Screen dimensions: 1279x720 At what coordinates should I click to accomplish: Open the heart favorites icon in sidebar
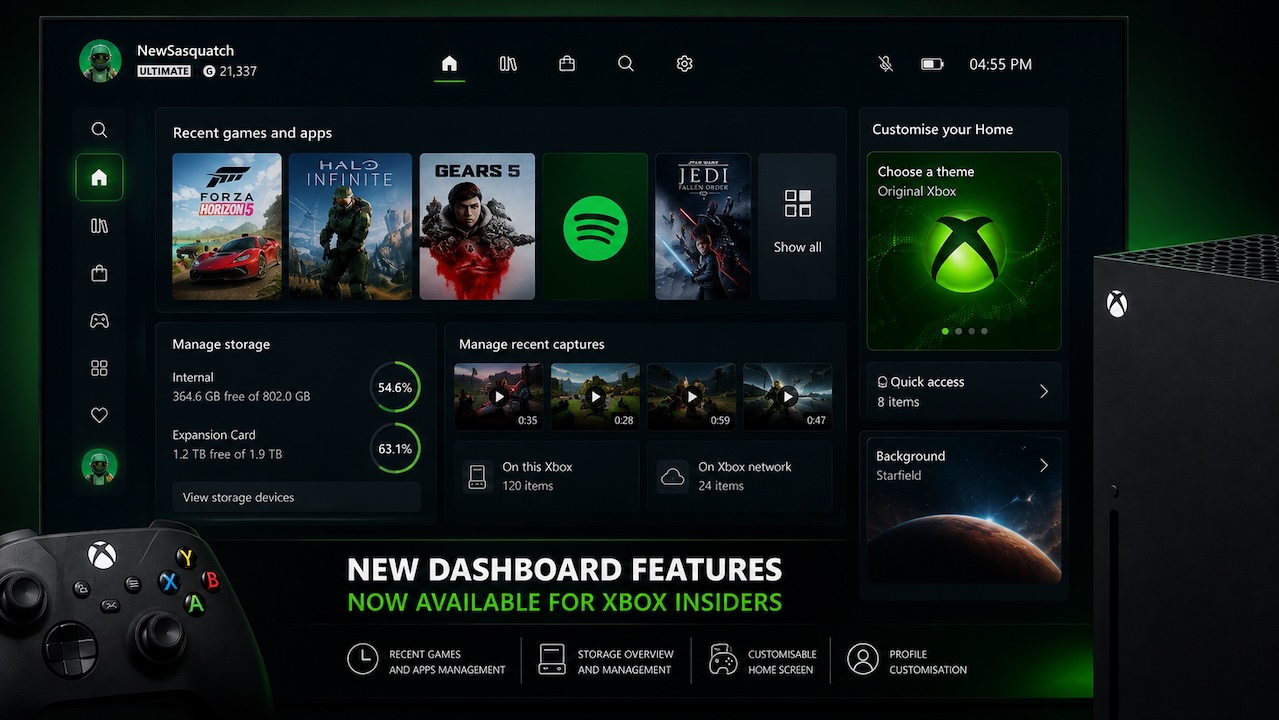click(x=99, y=415)
